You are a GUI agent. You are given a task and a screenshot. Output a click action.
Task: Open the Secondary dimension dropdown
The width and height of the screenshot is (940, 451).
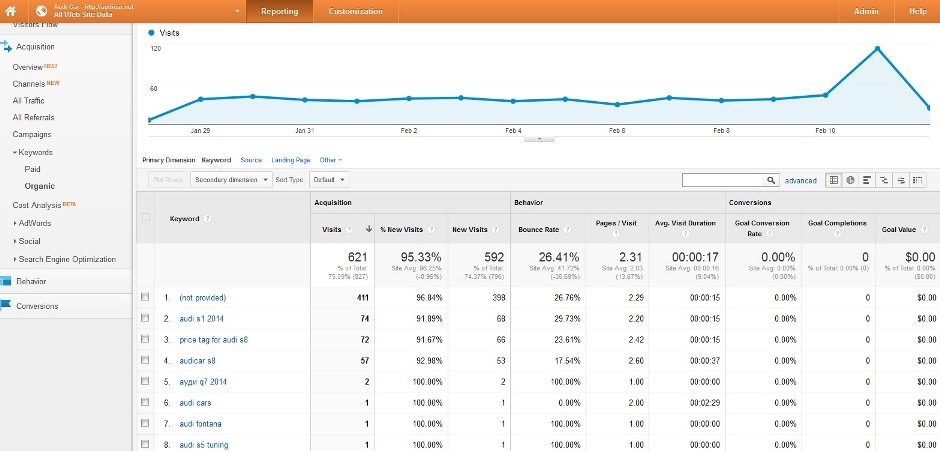pos(231,180)
